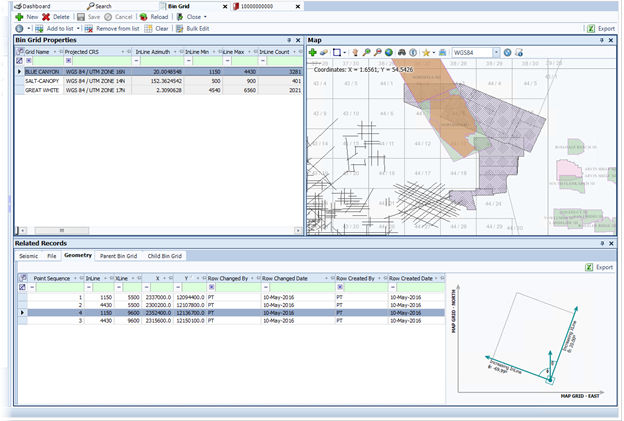Click the blue refresh icon after WGS84
This screenshot has width=624, height=421.
[x=507, y=53]
